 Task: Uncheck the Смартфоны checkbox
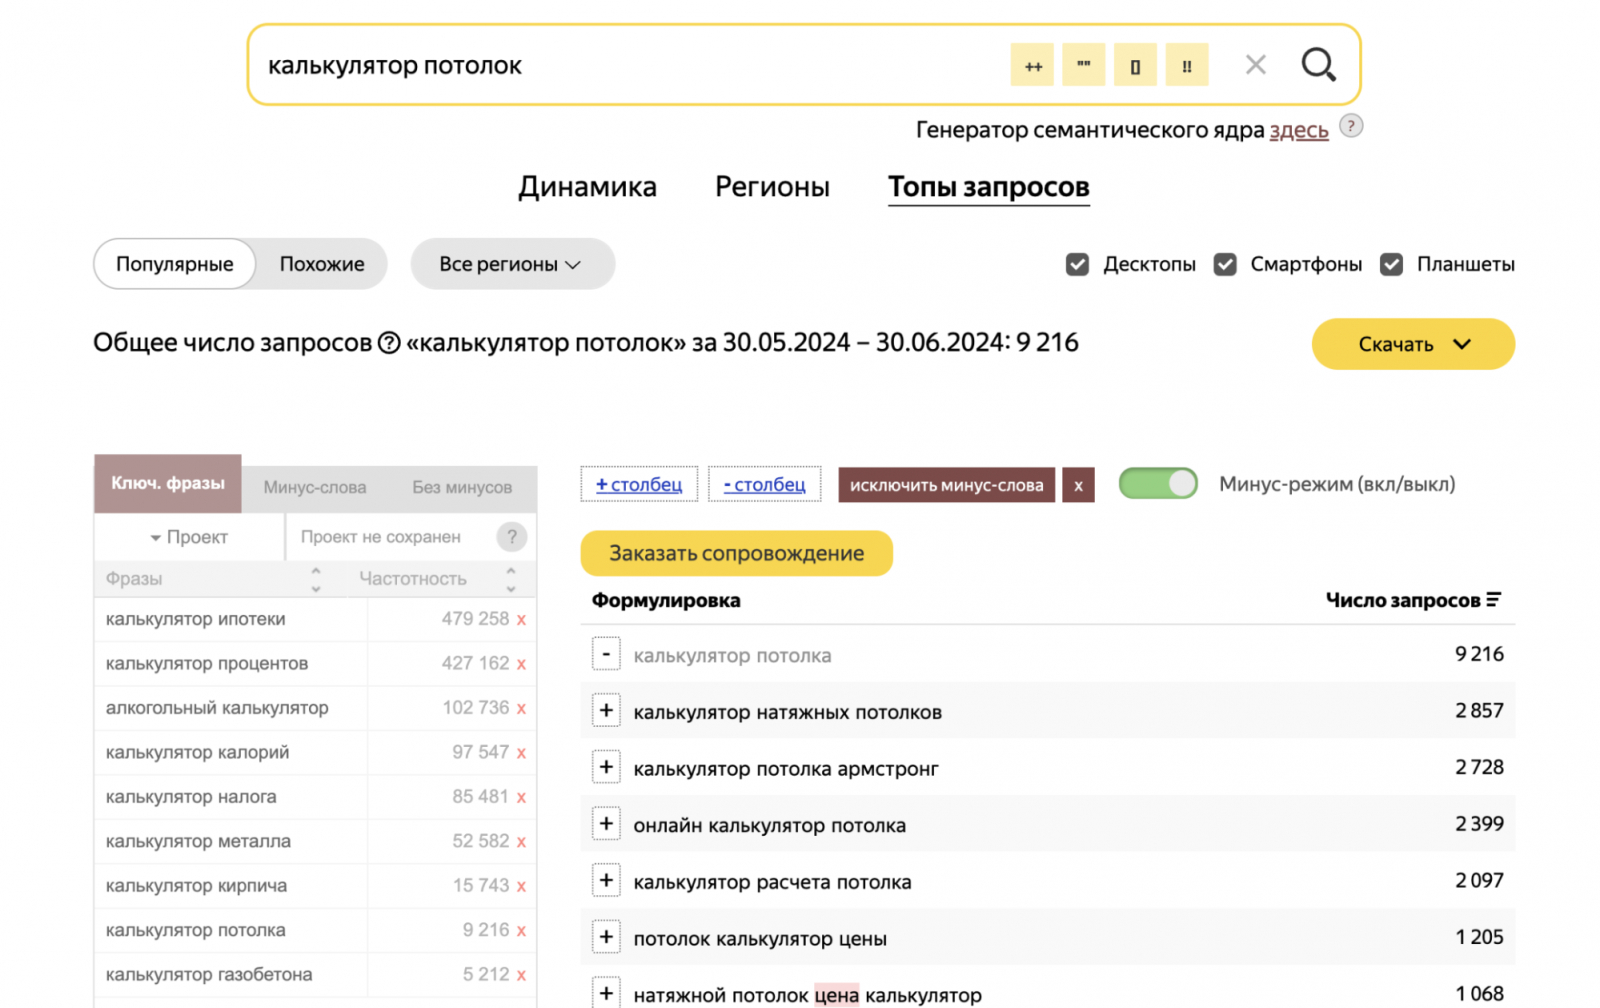pos(1225,264)
